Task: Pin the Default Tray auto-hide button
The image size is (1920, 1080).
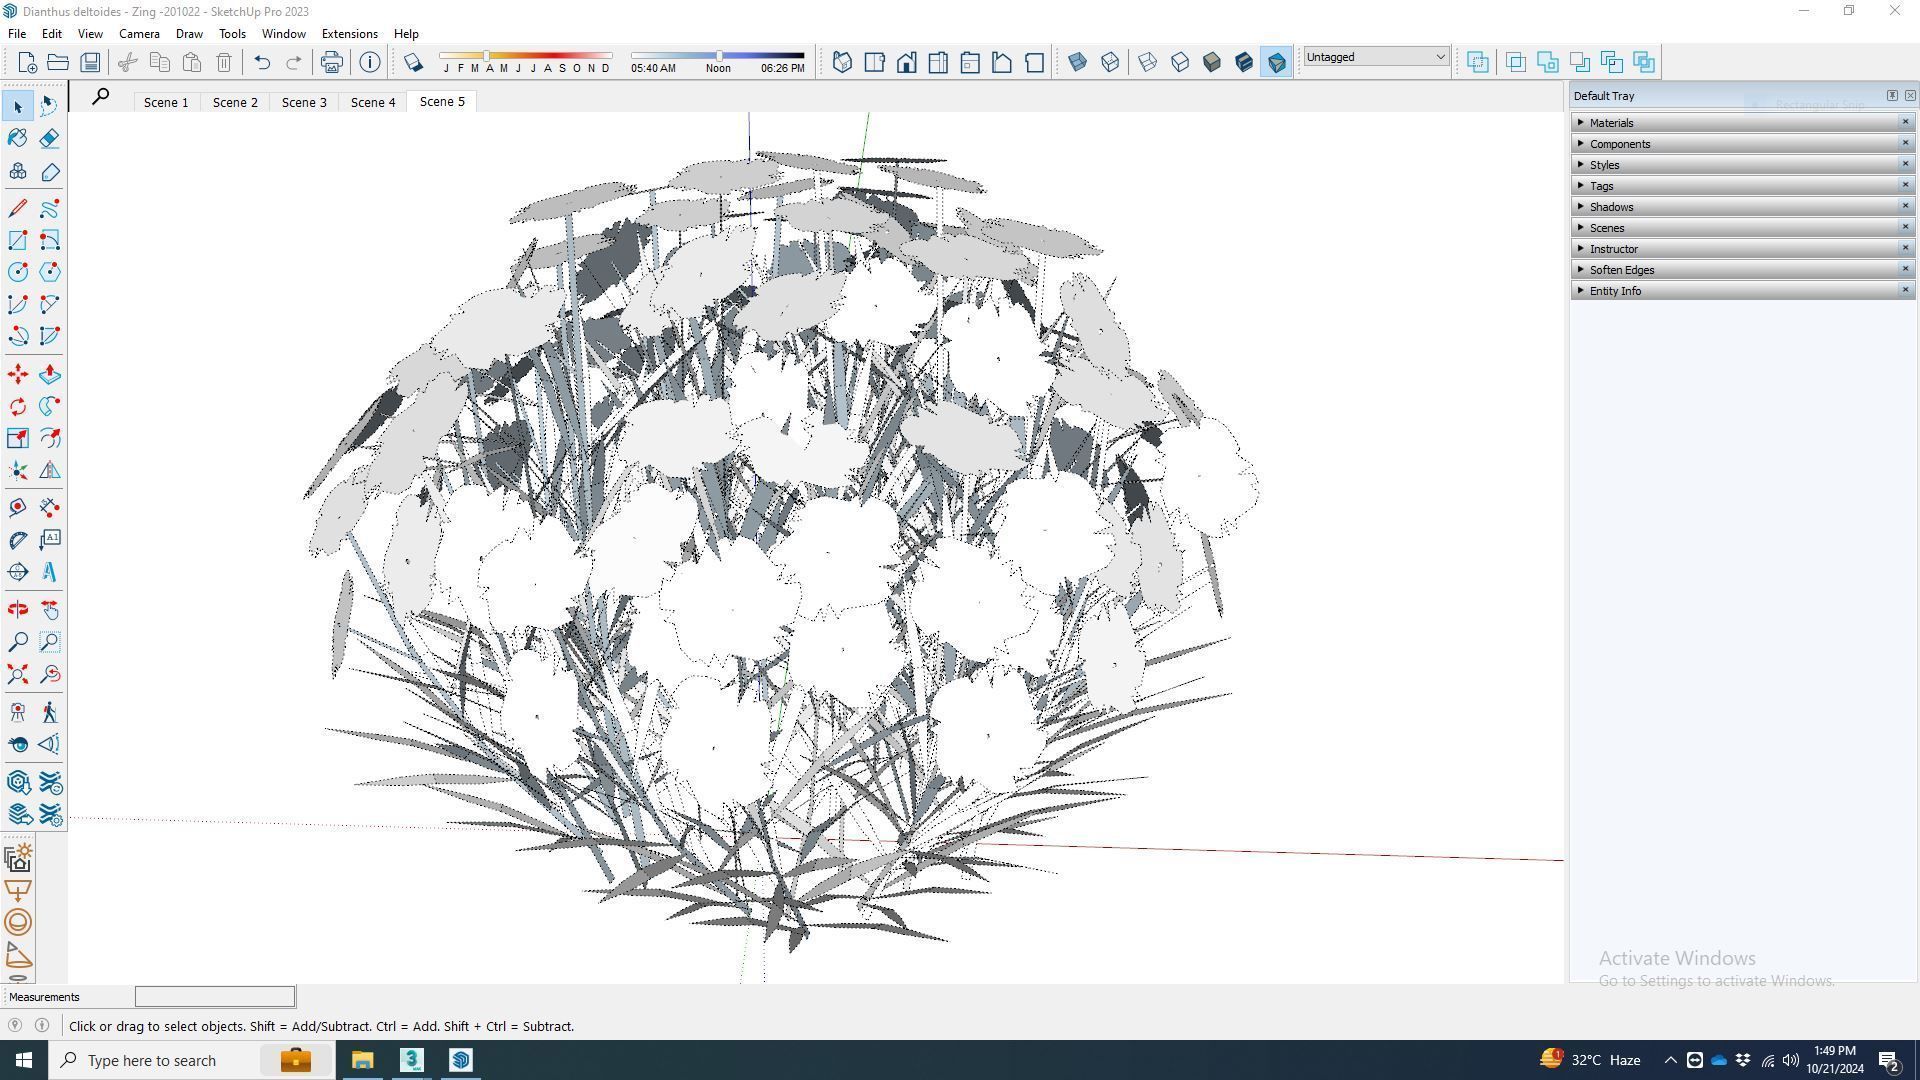Action: click(1892, 95)
